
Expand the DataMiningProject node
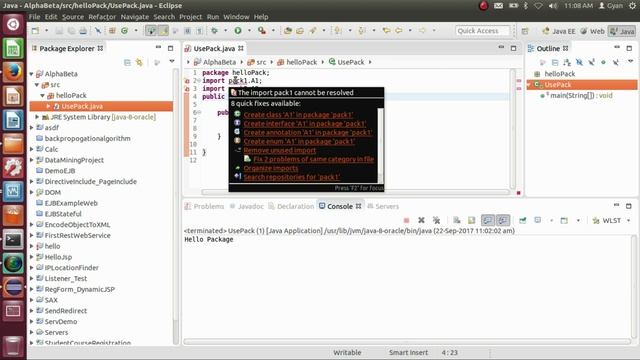pos(31,160)
